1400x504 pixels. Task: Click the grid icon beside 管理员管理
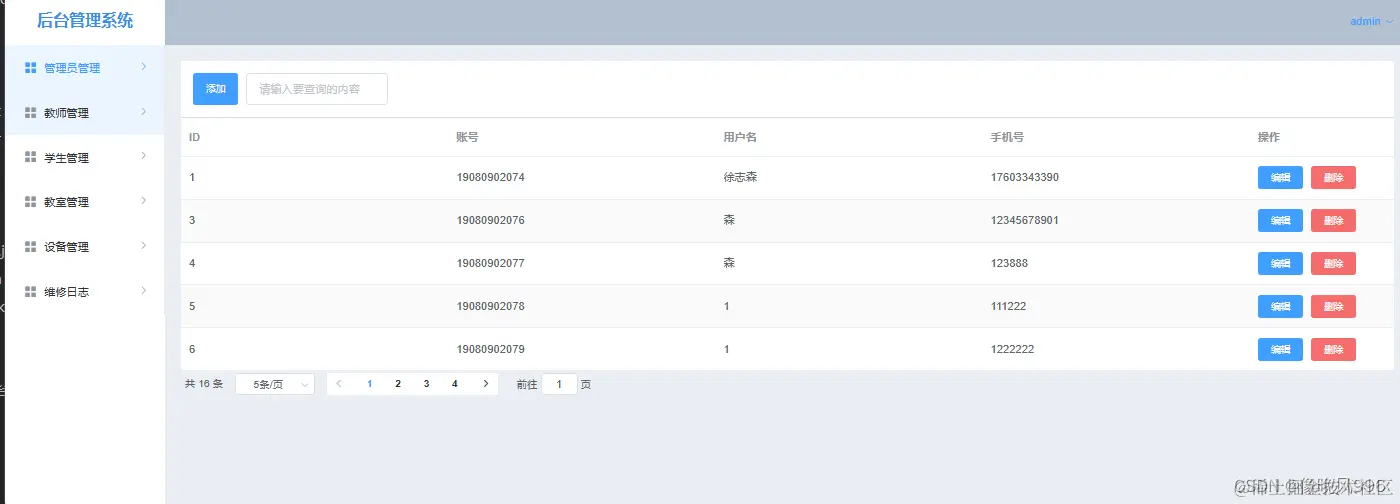coord(31,68)
